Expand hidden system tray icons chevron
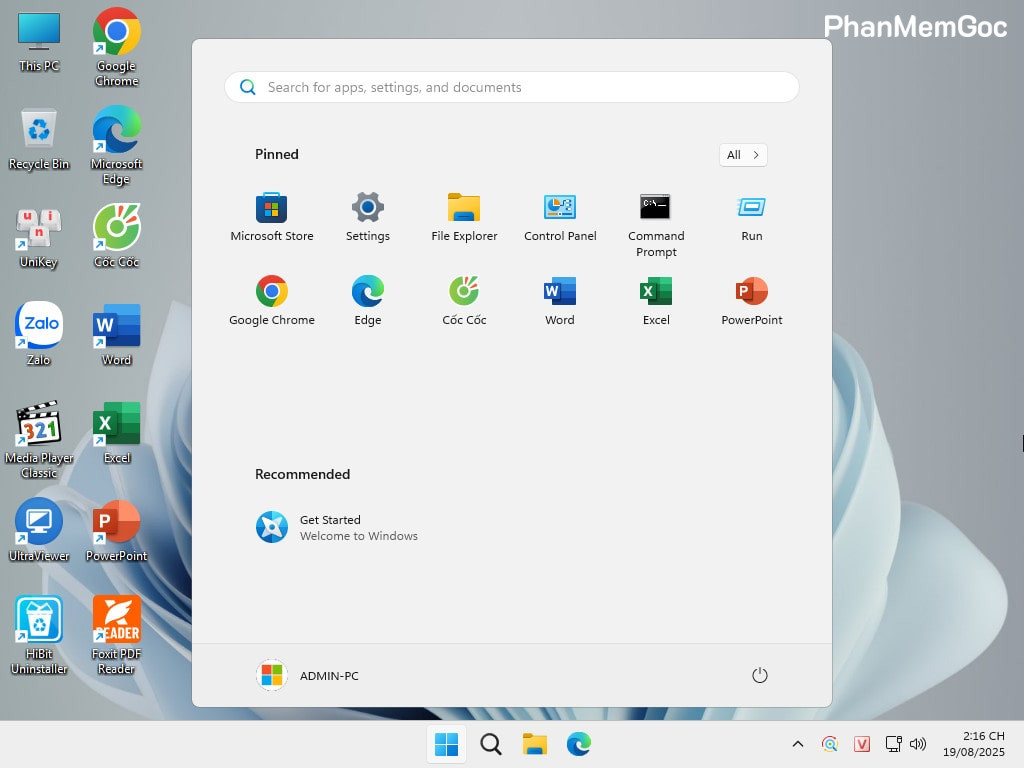 (x=797, y=744)
